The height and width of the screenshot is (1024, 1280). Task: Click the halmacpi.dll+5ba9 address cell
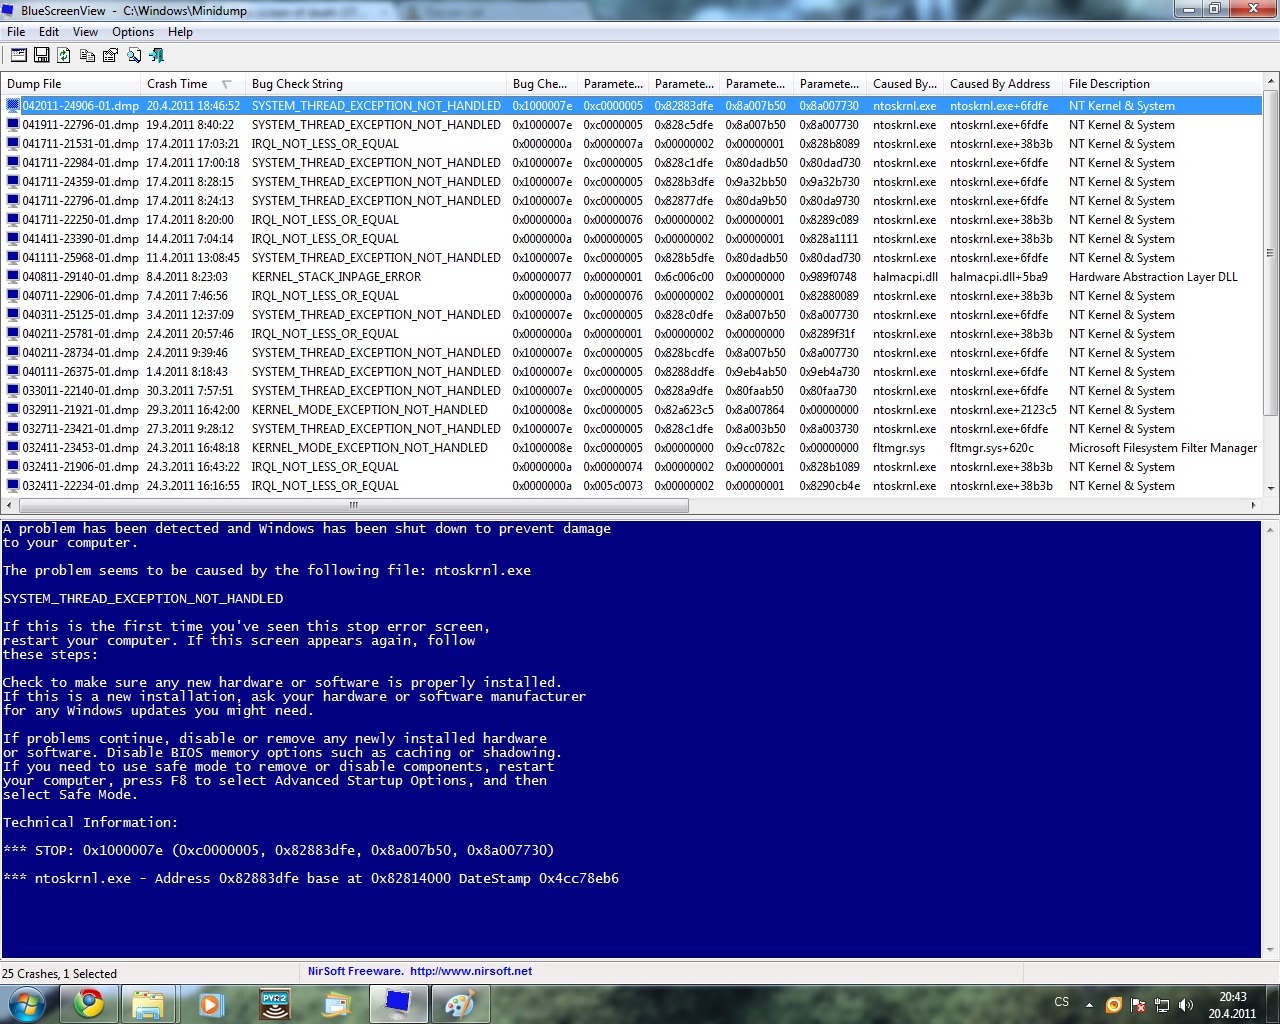pos(999,277)
